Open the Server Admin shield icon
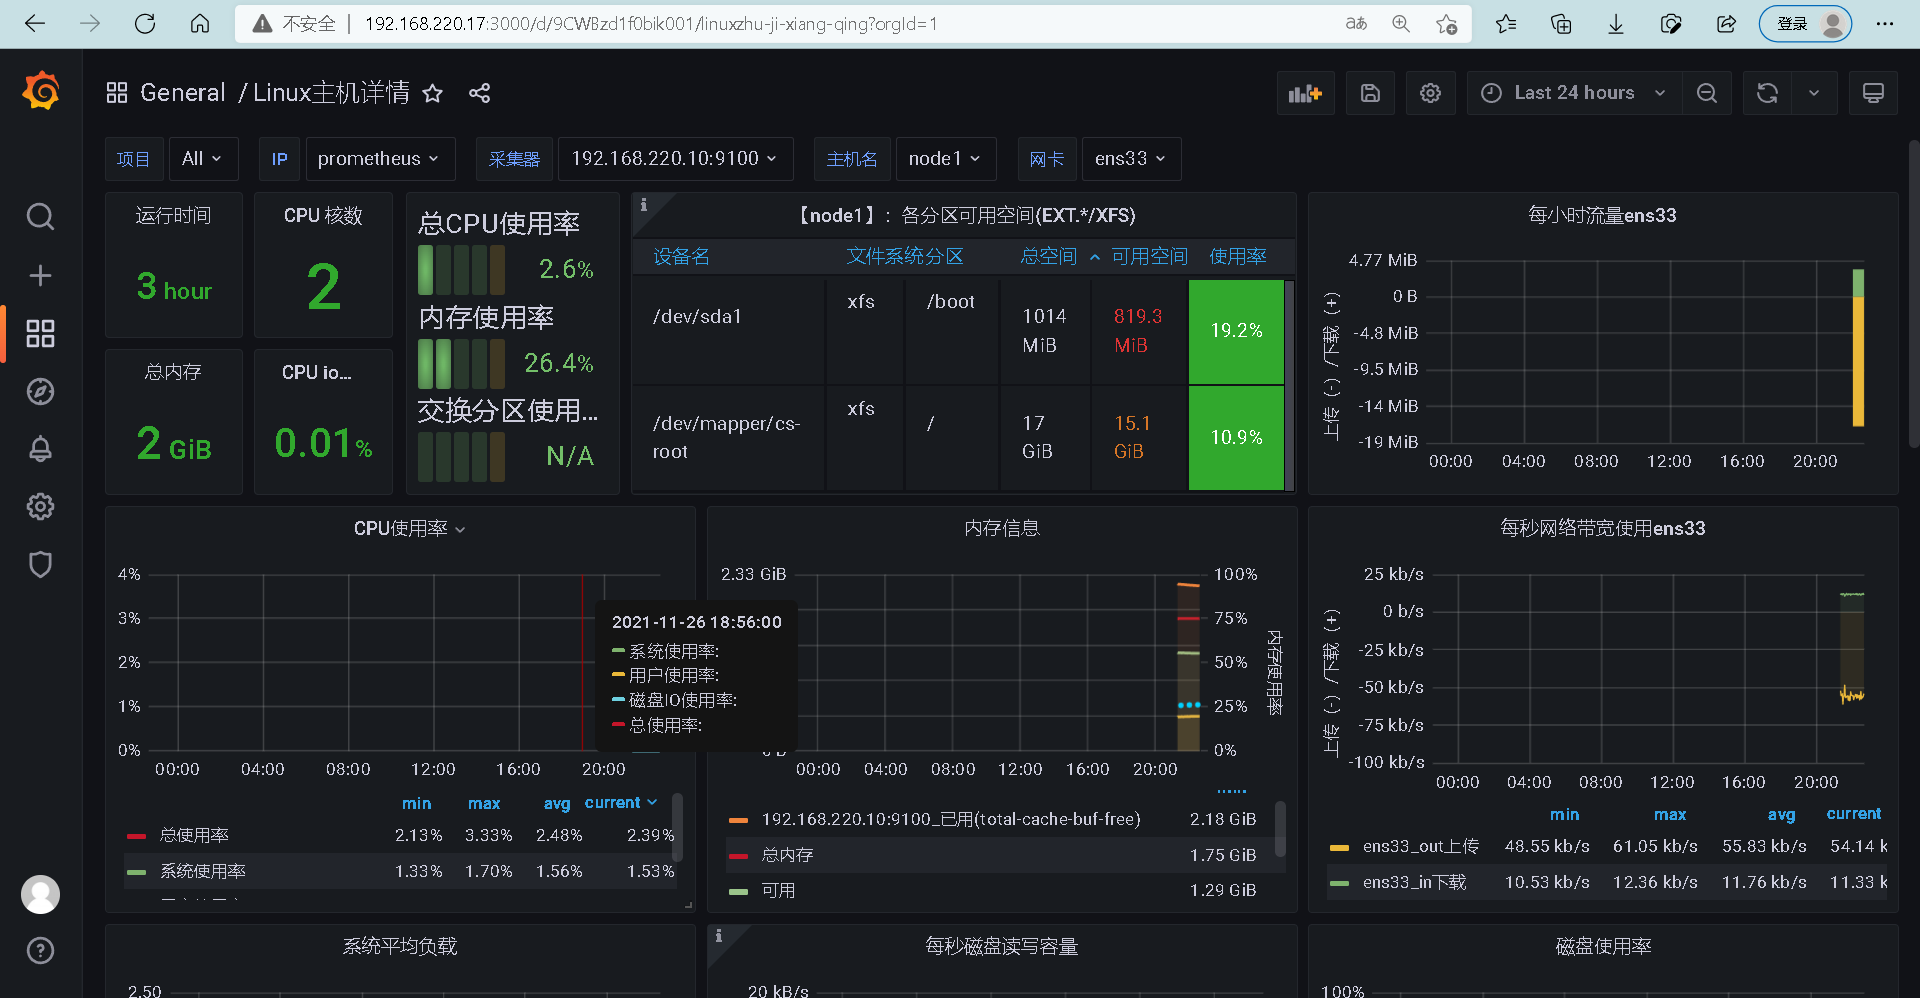Screen dimensions: 1920x998 40,564
